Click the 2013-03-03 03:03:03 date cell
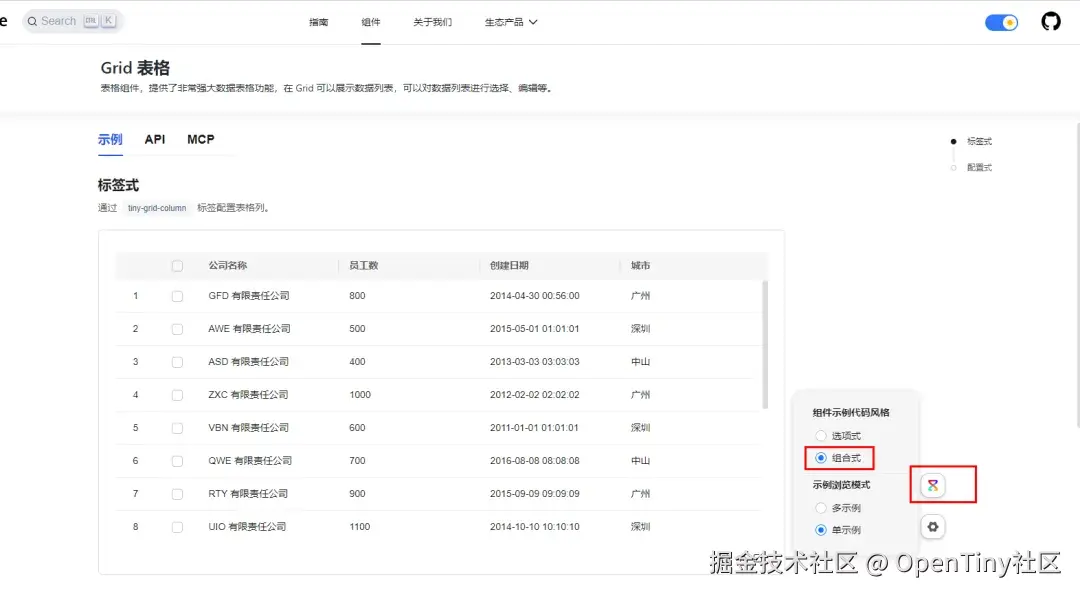Viewport: 1080px width, 596px height. 534,362
